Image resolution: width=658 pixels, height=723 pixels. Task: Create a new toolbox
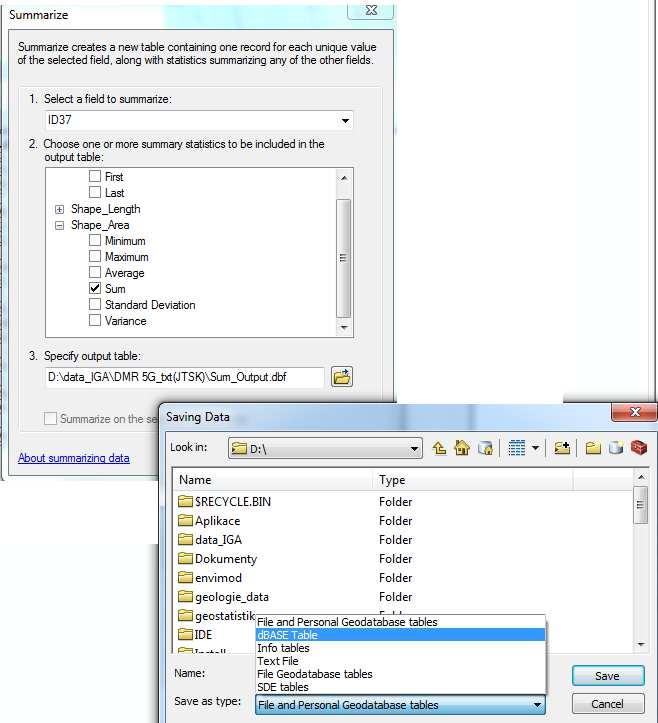coord(639,448)
